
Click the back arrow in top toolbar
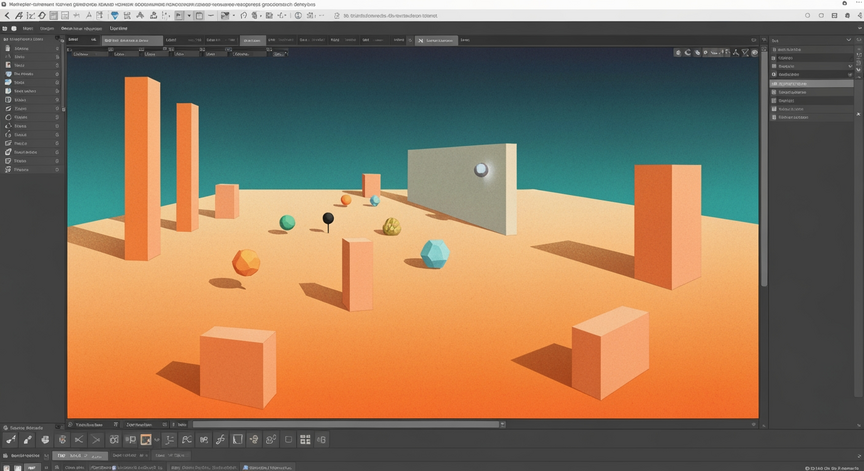click(x=7, y=15)
